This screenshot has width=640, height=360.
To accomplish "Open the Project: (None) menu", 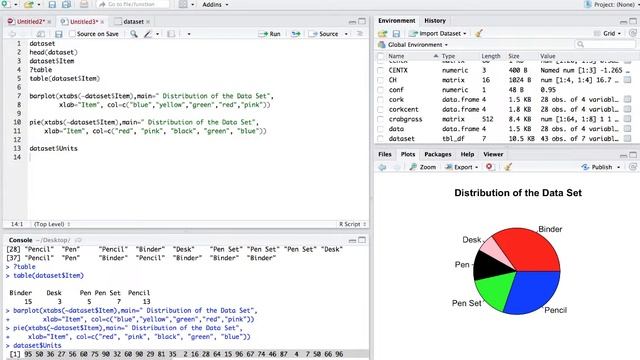I will (x=611, y=4).
